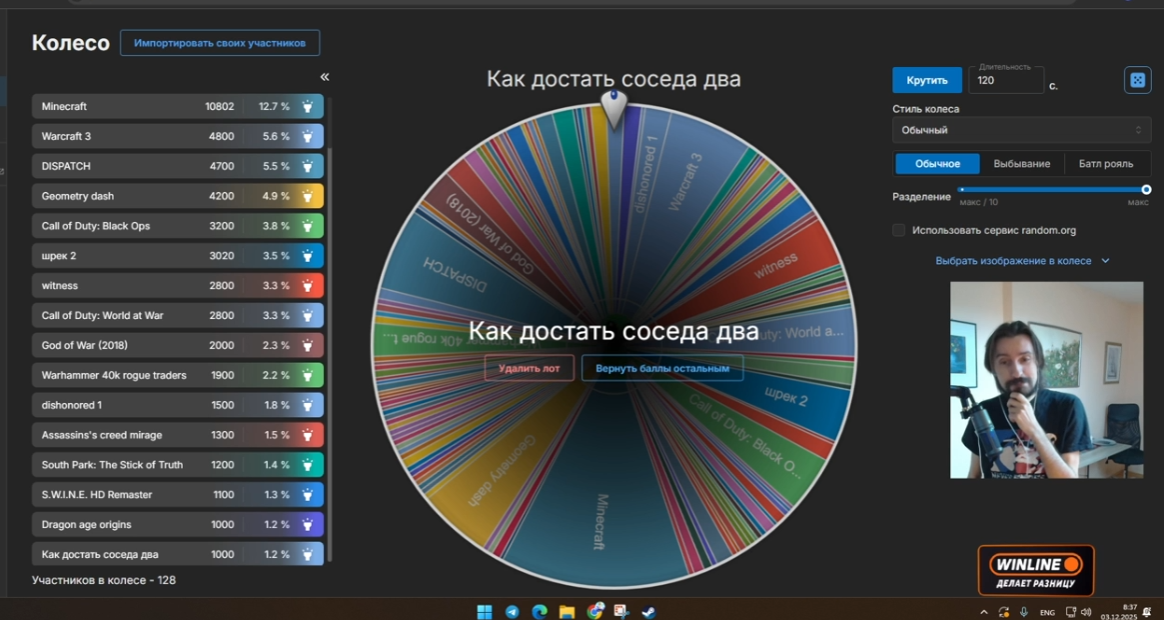1164x620 pixels.
Task: Click the webcam video thumbnail
Action: pyautogui.click(x=1047, y=379)
